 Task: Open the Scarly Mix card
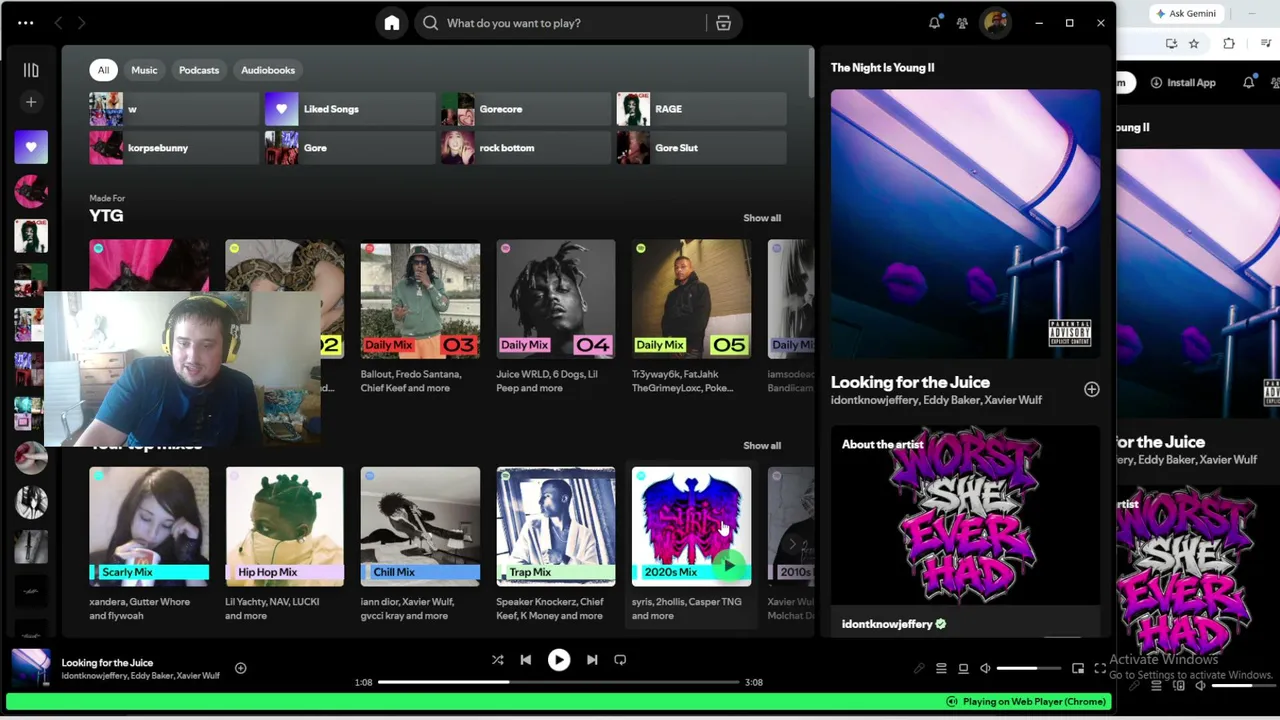[x=149, y=545]
